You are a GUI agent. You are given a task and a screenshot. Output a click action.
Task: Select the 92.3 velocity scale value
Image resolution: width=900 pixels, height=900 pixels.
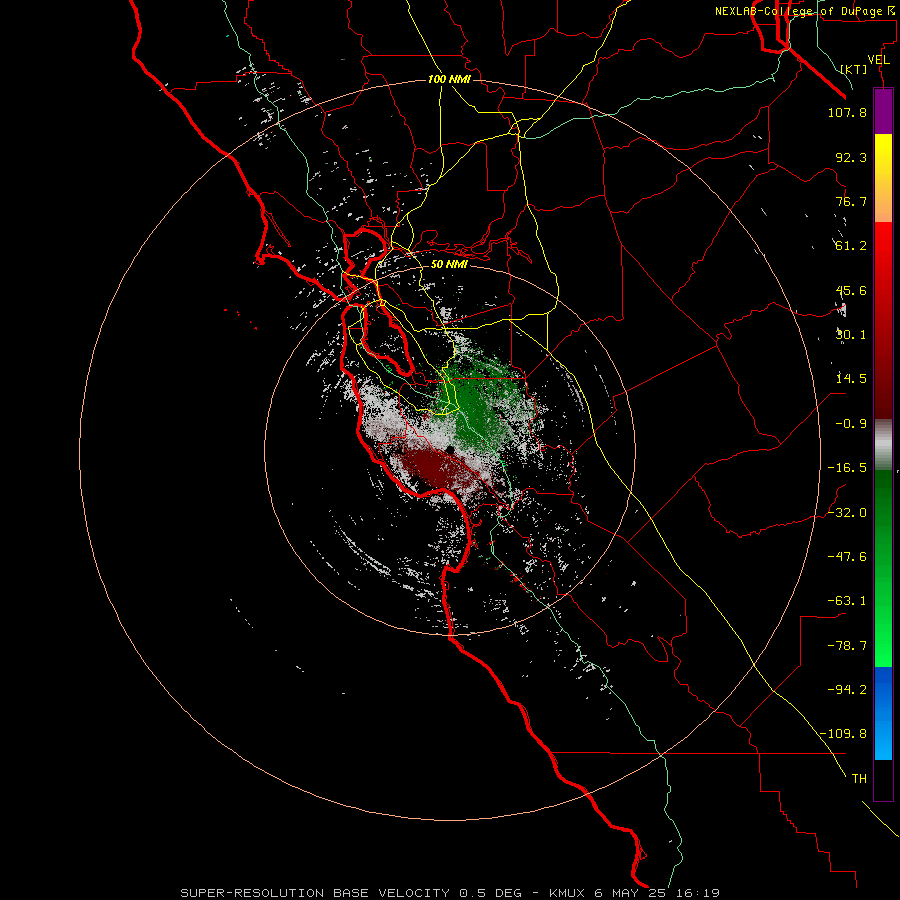point(851,157)
